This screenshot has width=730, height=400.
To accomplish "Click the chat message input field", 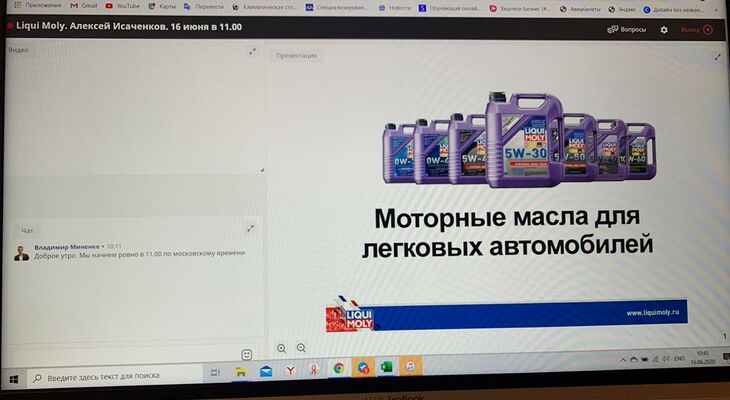I will pyautogui.click(x=126, y=356).
